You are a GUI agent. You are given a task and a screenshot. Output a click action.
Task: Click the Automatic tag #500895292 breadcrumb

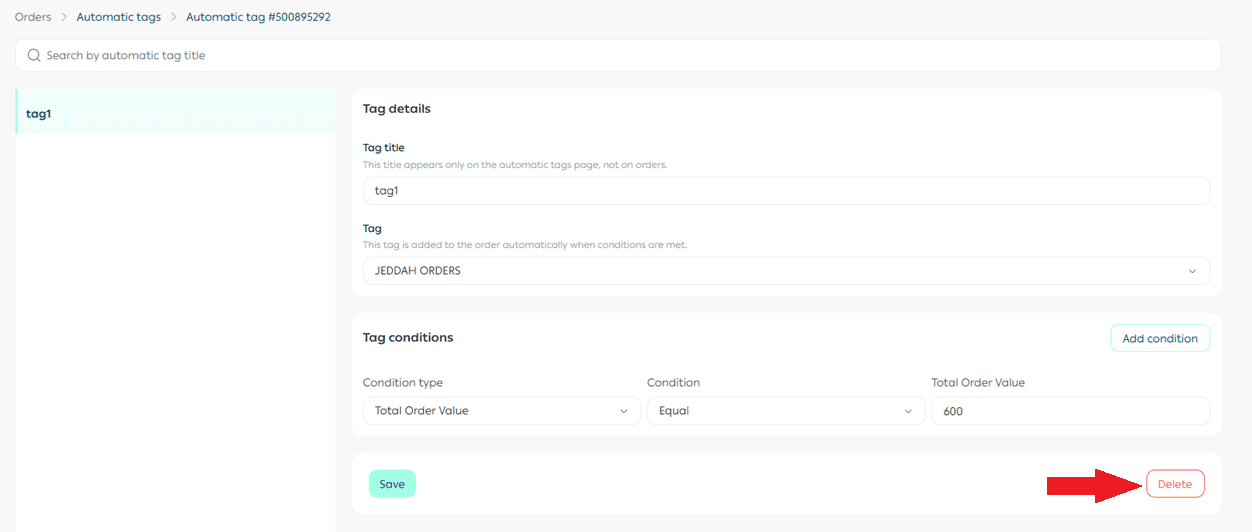pyautogui.click(x=258, y=17)
